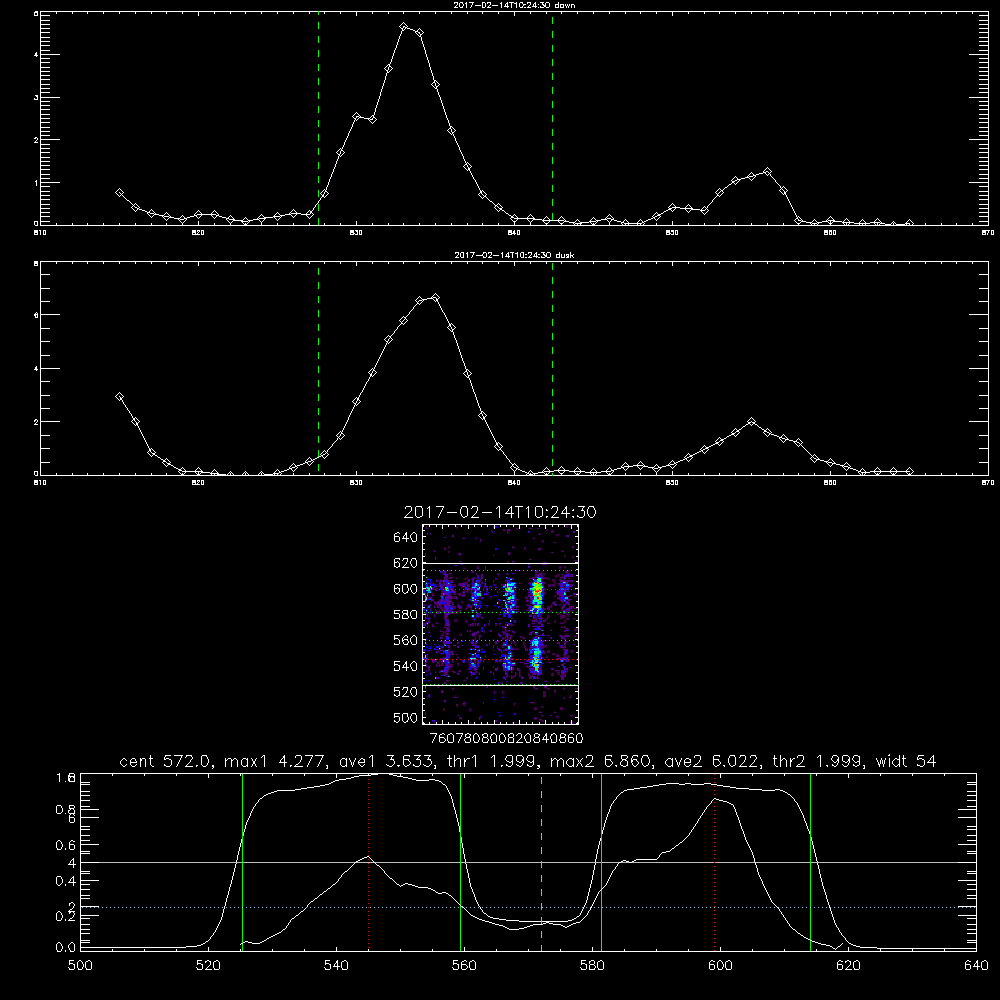The image size is (1000, 1000).
Task: Select the right green dashed line in dawn plot
Action: (552, 119)
